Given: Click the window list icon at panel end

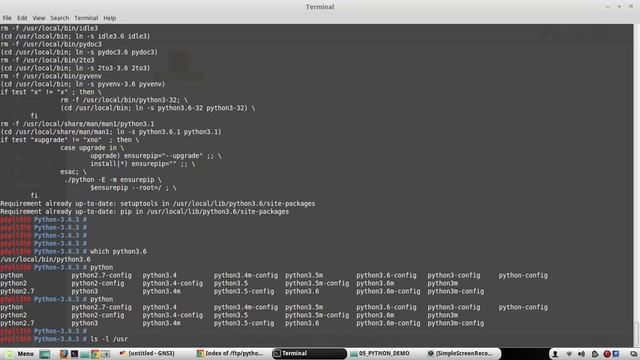Looking at the screenshot, I should (x=633, y=354).
